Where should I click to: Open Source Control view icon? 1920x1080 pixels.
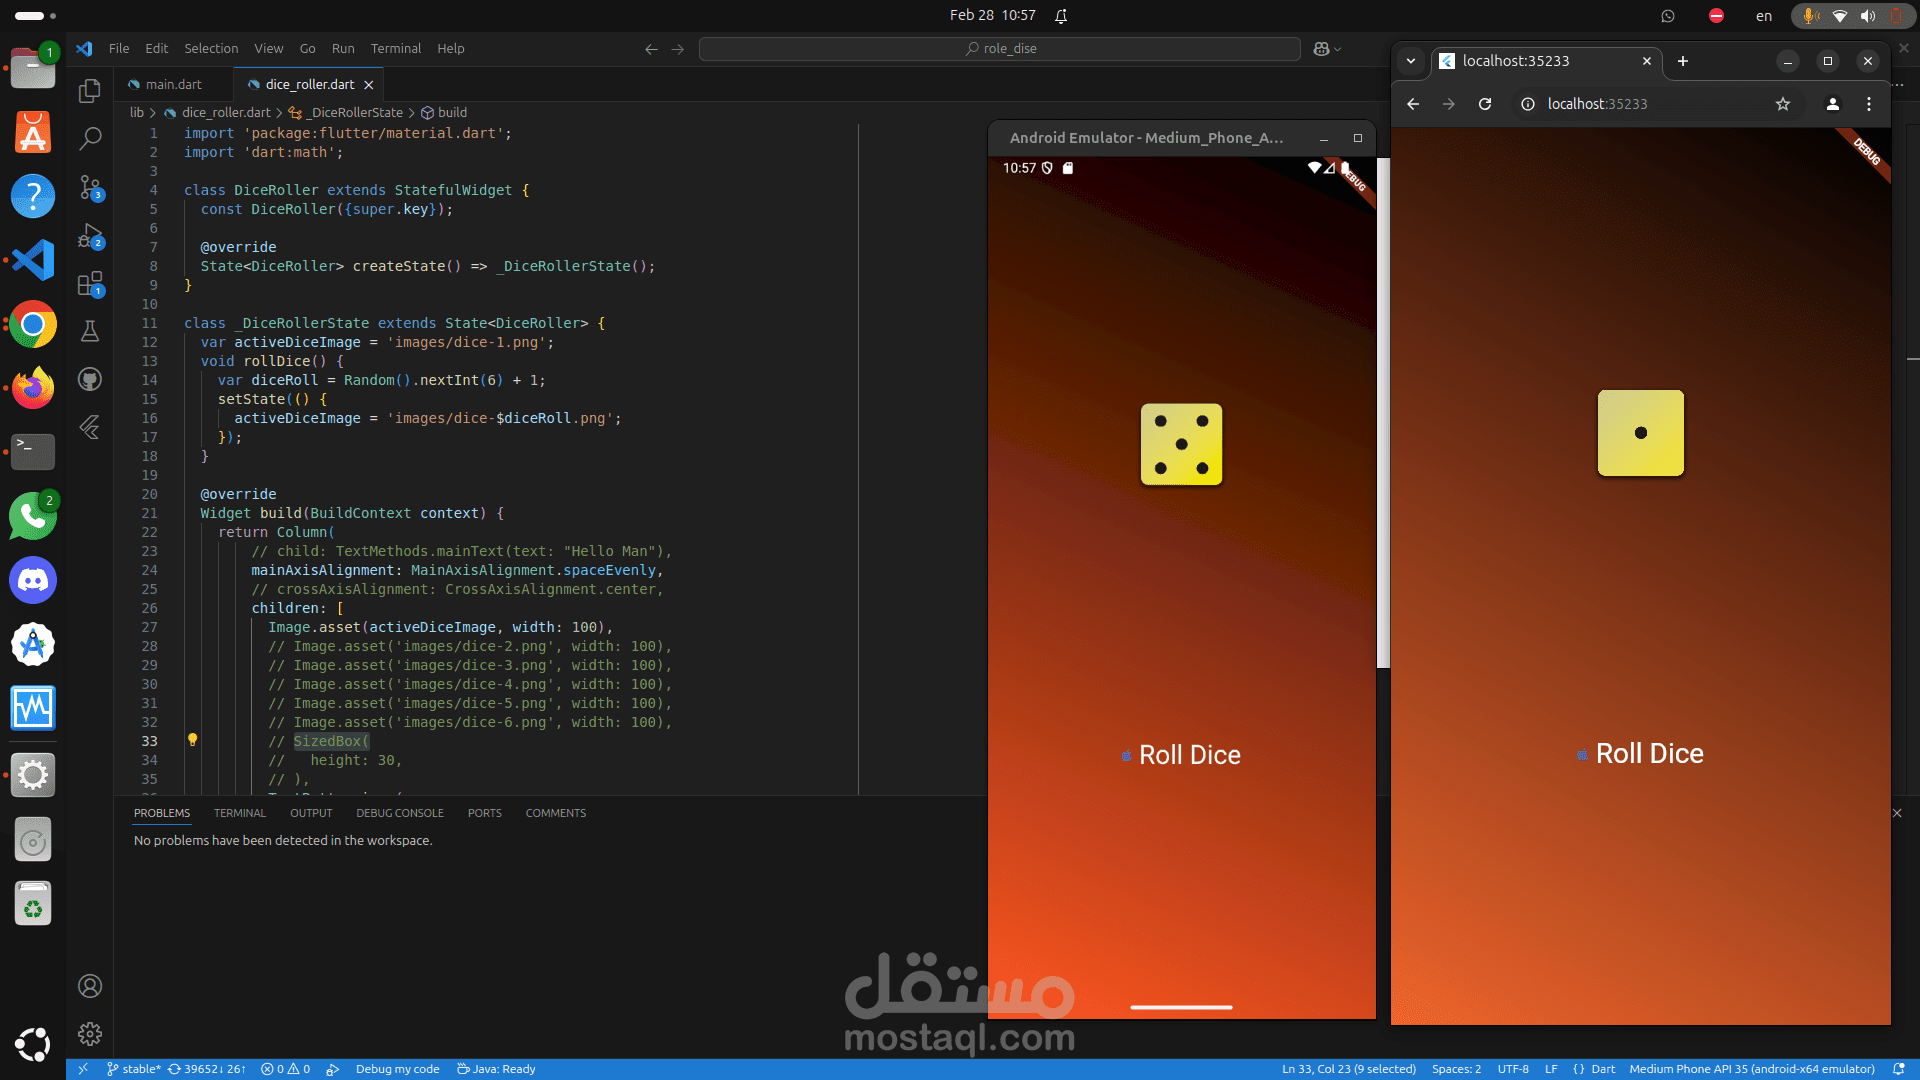tap(90, 187)
